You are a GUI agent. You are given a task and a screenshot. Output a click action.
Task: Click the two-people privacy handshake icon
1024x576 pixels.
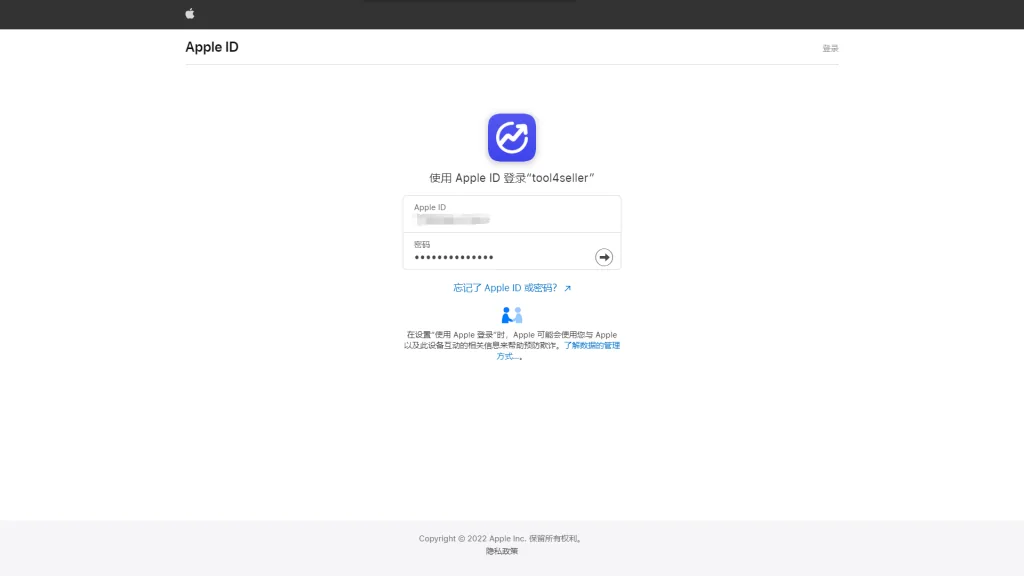pyautogui.click(x=511, y=315)
